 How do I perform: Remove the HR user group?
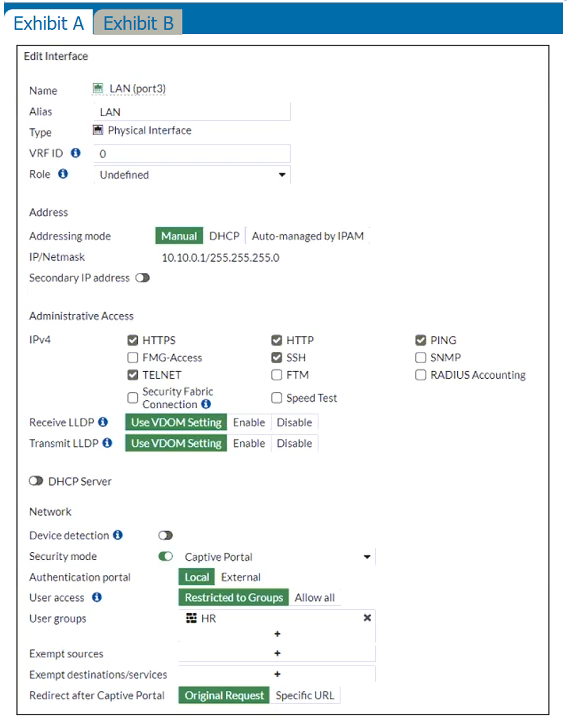(x=367, y=617)
